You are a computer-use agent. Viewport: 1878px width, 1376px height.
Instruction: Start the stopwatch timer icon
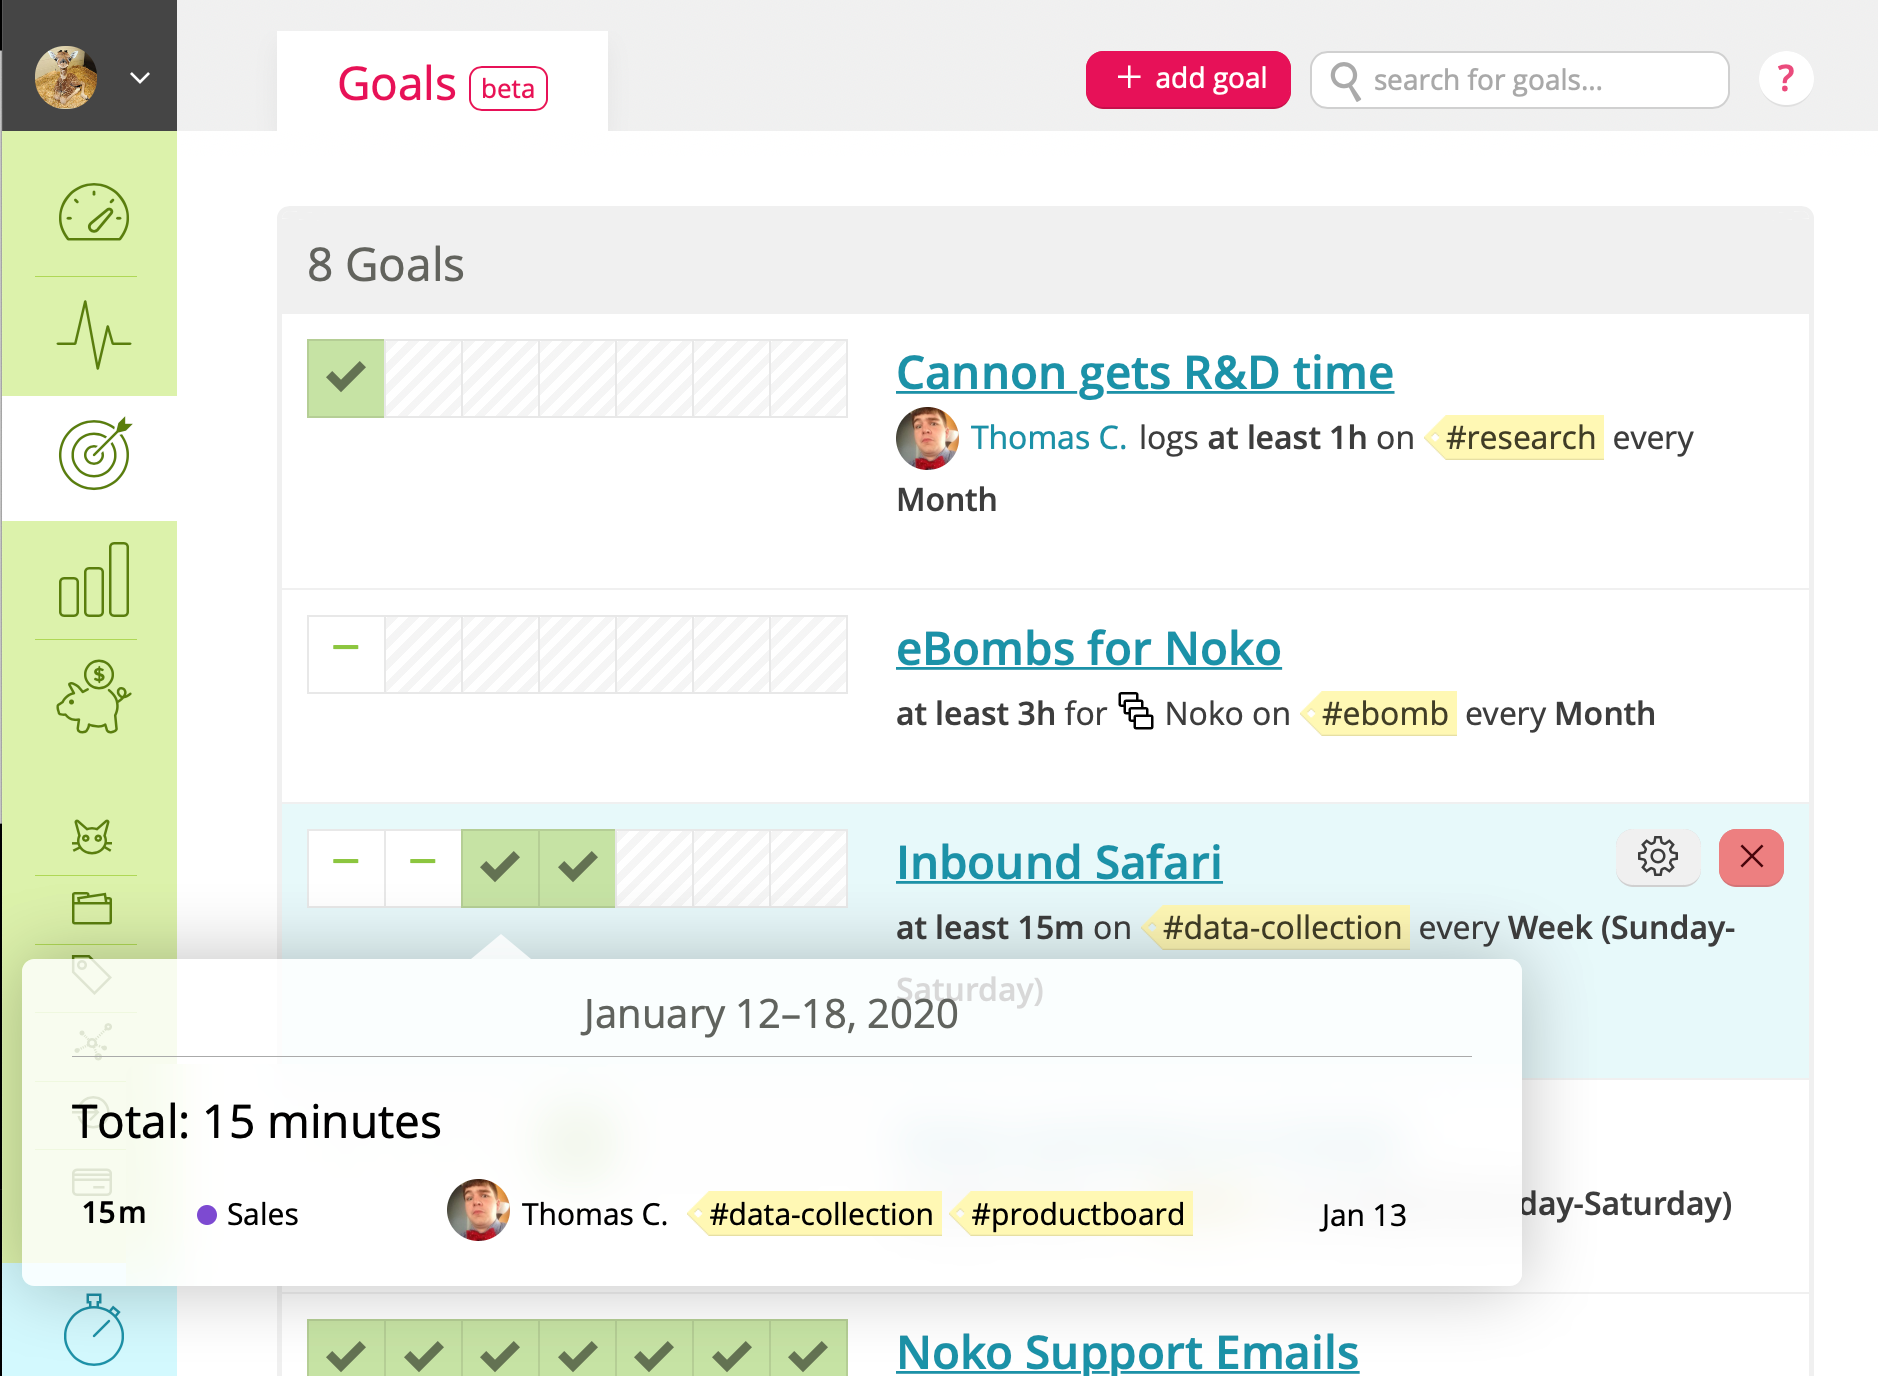point(93,1330)
